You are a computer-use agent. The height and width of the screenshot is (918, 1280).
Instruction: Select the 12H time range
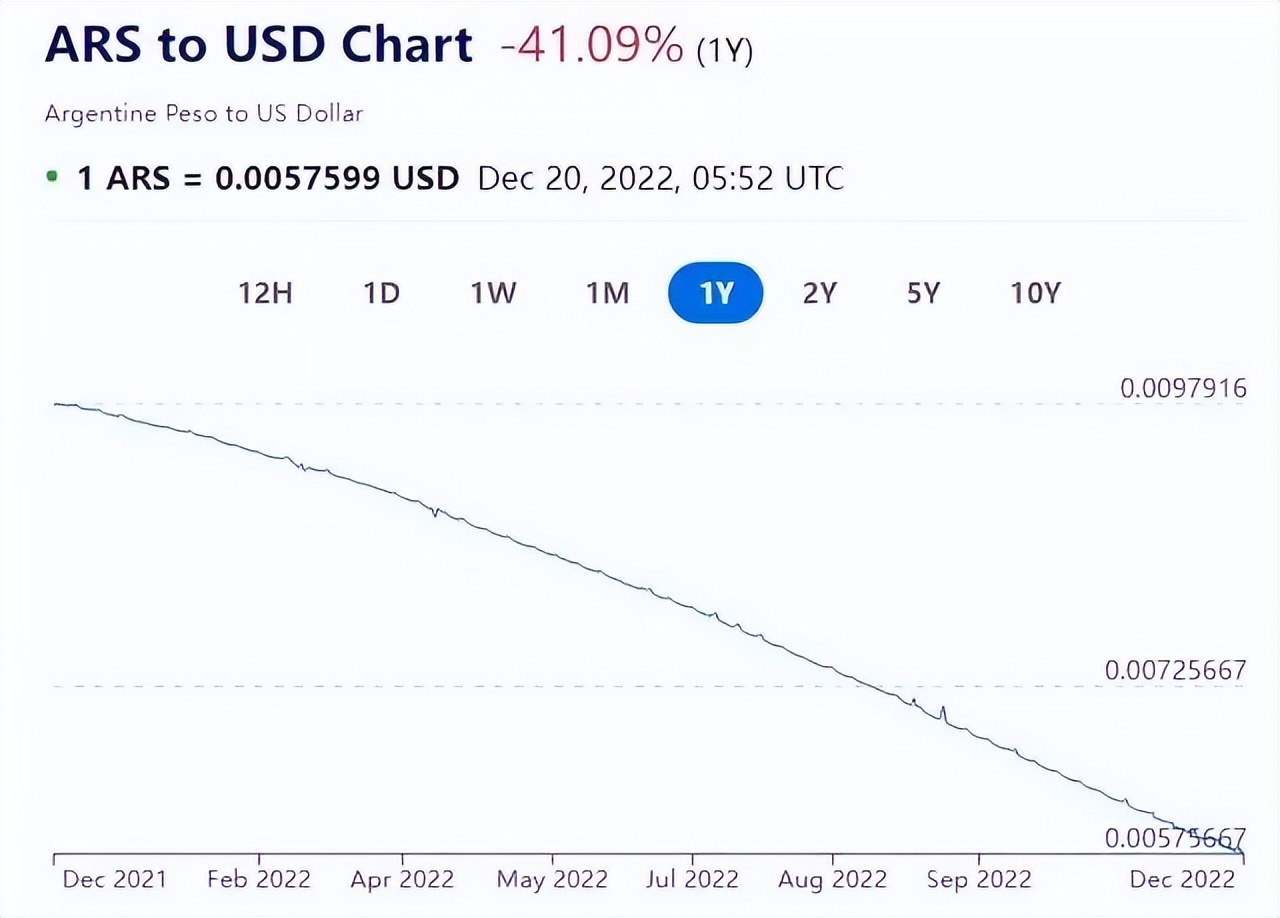click(264, 293)
